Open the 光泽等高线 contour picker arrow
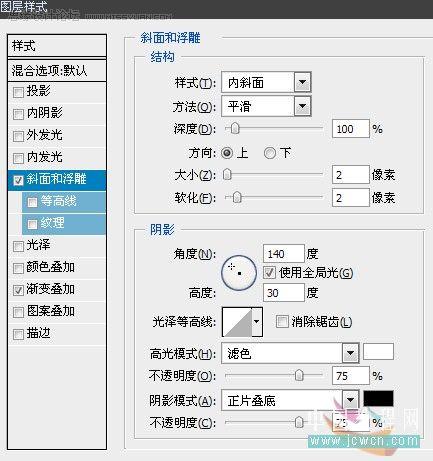This screenshot has height=461, width=433. [x=257, y=322]
